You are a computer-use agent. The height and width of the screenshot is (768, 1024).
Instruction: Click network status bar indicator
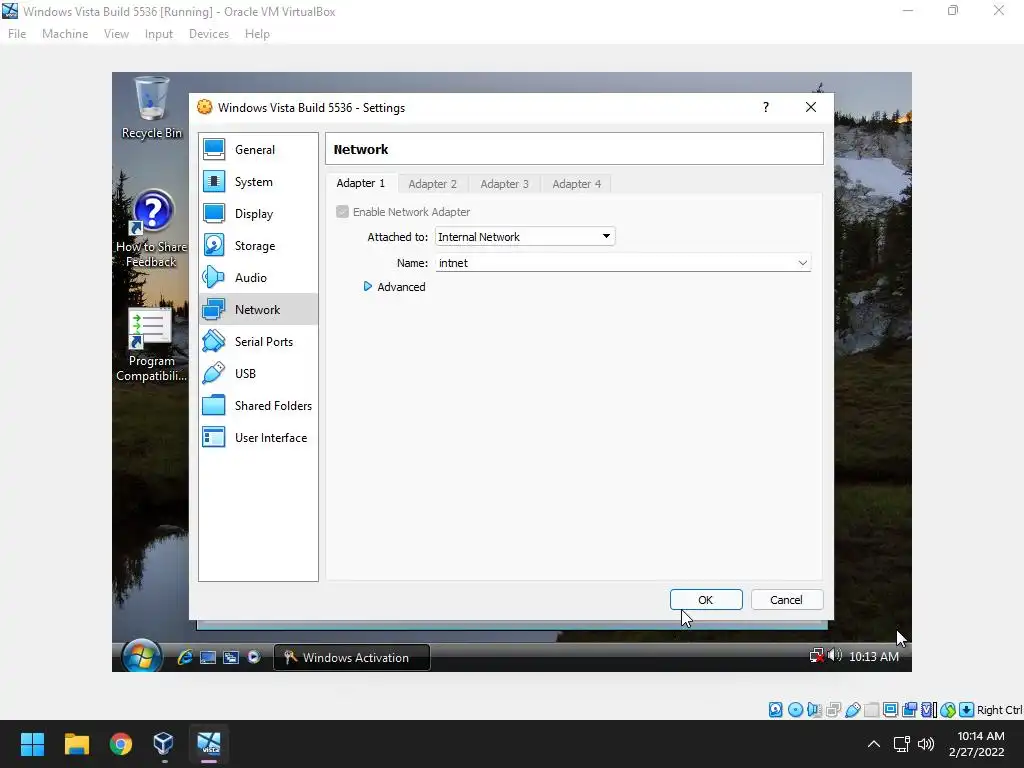[x=833, y=710]
